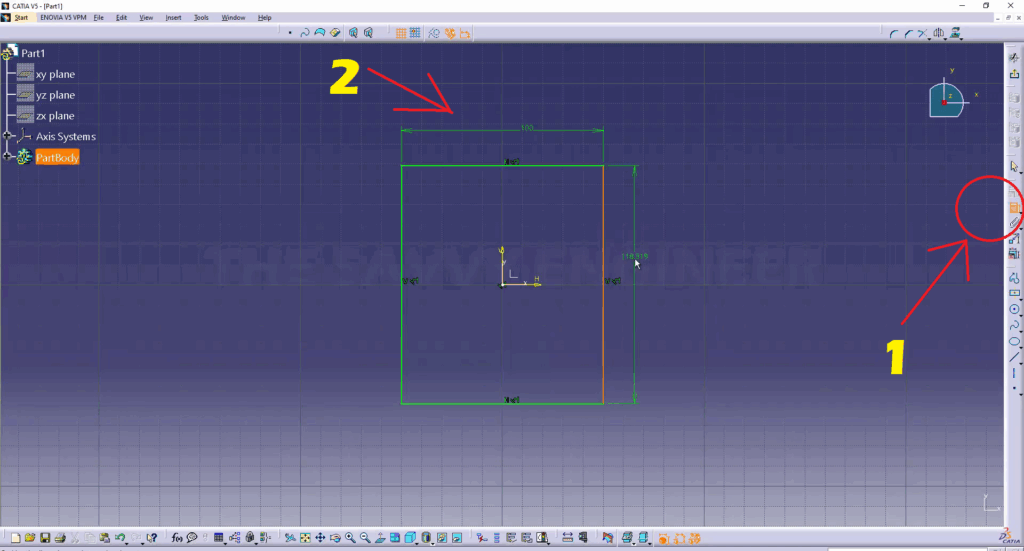Expand the Axis Systems tree node

point(8,136)
